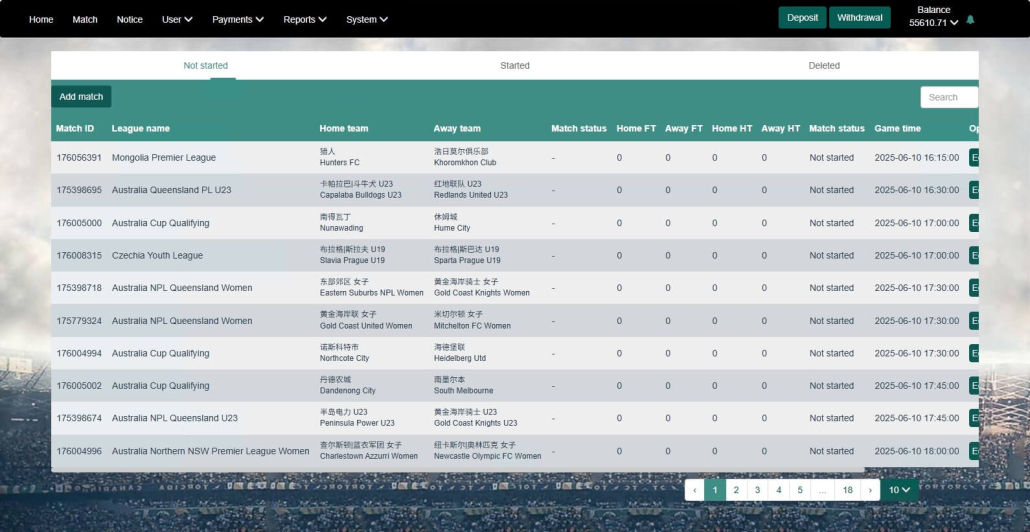Screen dimensions: 1030x532
Task: Click the edit button for match 176008315
Action: 974,255
